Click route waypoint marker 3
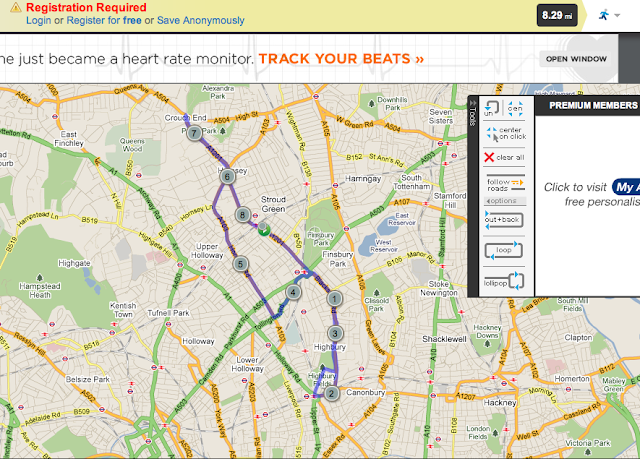This screenshot has height=459, width=640. tap(335, 333)
